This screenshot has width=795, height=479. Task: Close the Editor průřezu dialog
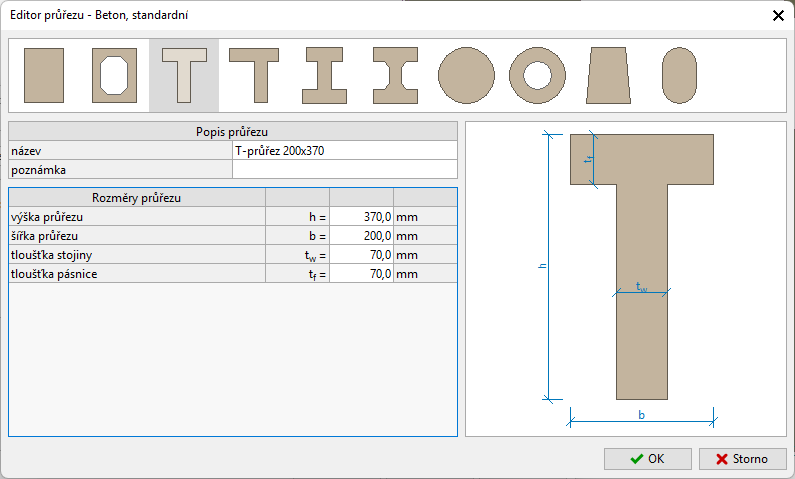778,15
